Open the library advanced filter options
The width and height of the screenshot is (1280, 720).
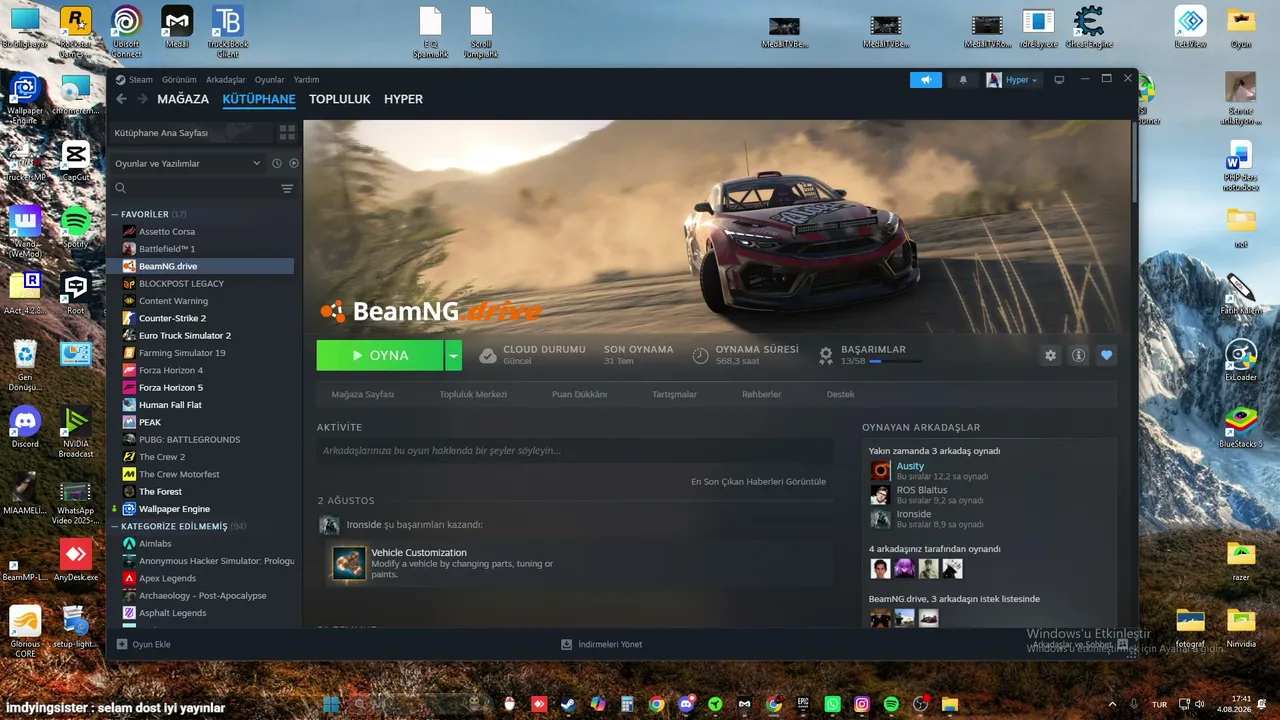tap(287, 188)
